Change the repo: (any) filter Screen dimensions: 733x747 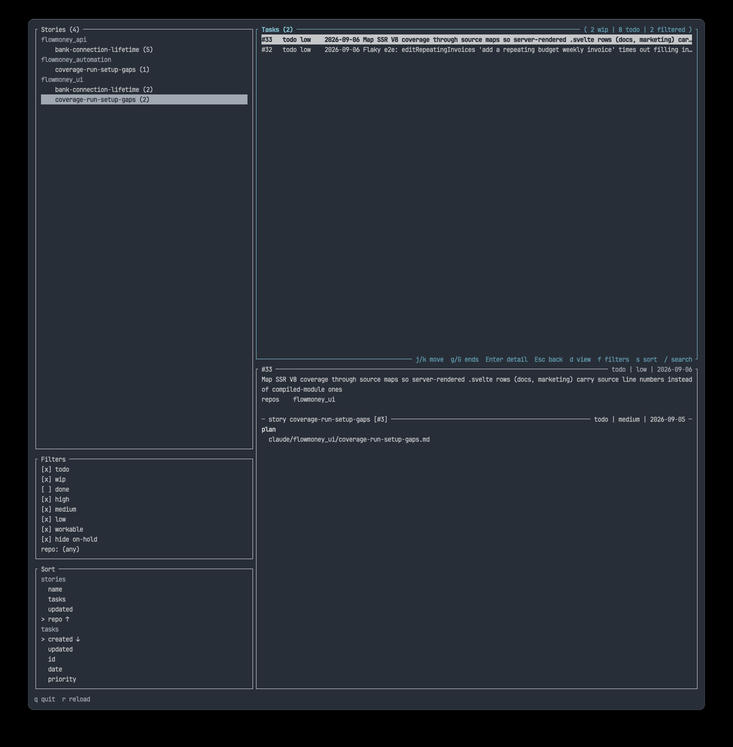pos(60,549)
